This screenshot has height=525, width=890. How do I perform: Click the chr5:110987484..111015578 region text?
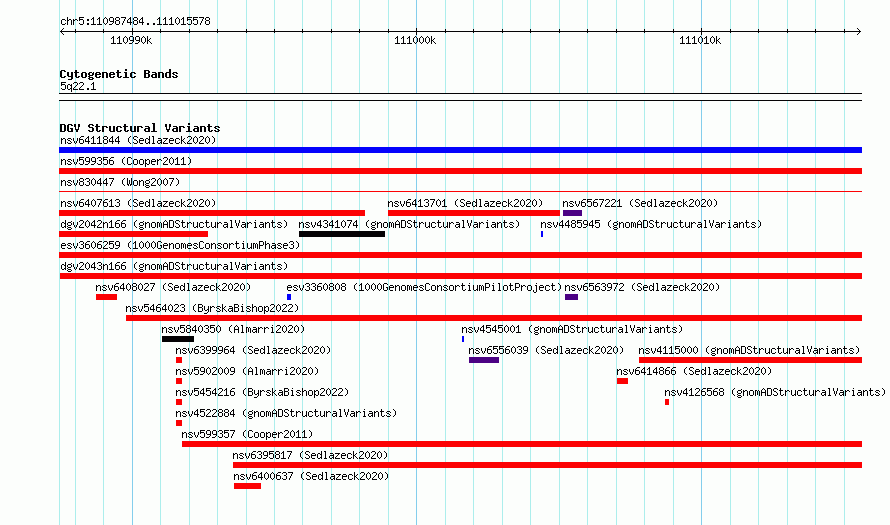click(x=135, y=21)
